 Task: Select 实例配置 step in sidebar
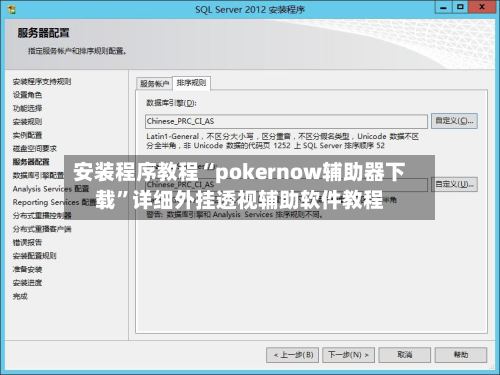tap(27, 135)
